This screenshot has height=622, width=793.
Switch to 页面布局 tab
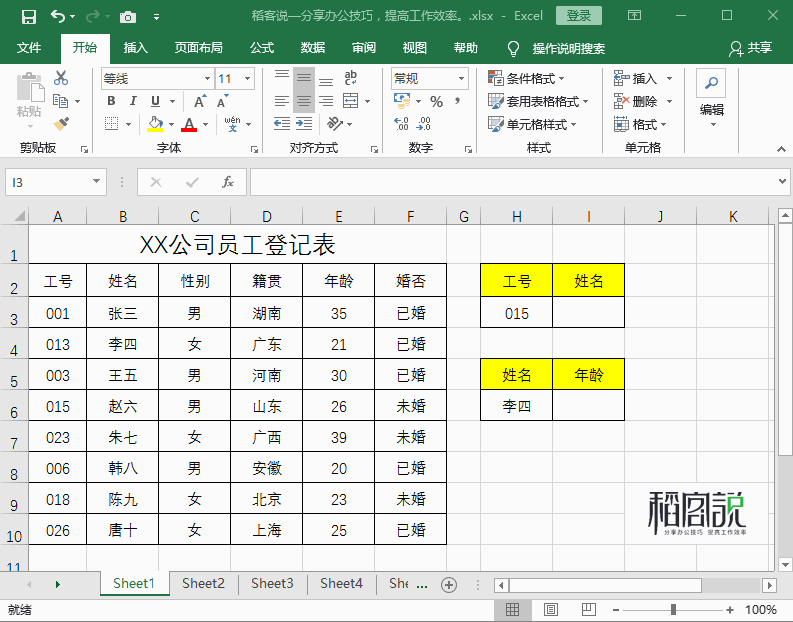(x=199, y=48)
